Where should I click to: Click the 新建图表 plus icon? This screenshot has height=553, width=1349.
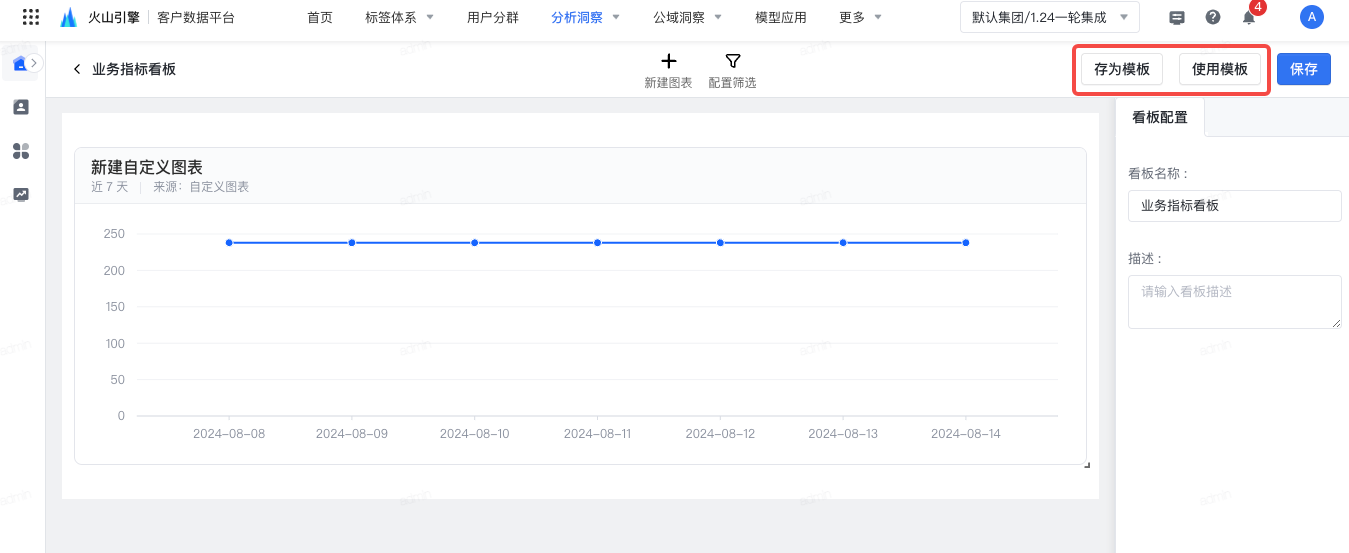[669, 62]
